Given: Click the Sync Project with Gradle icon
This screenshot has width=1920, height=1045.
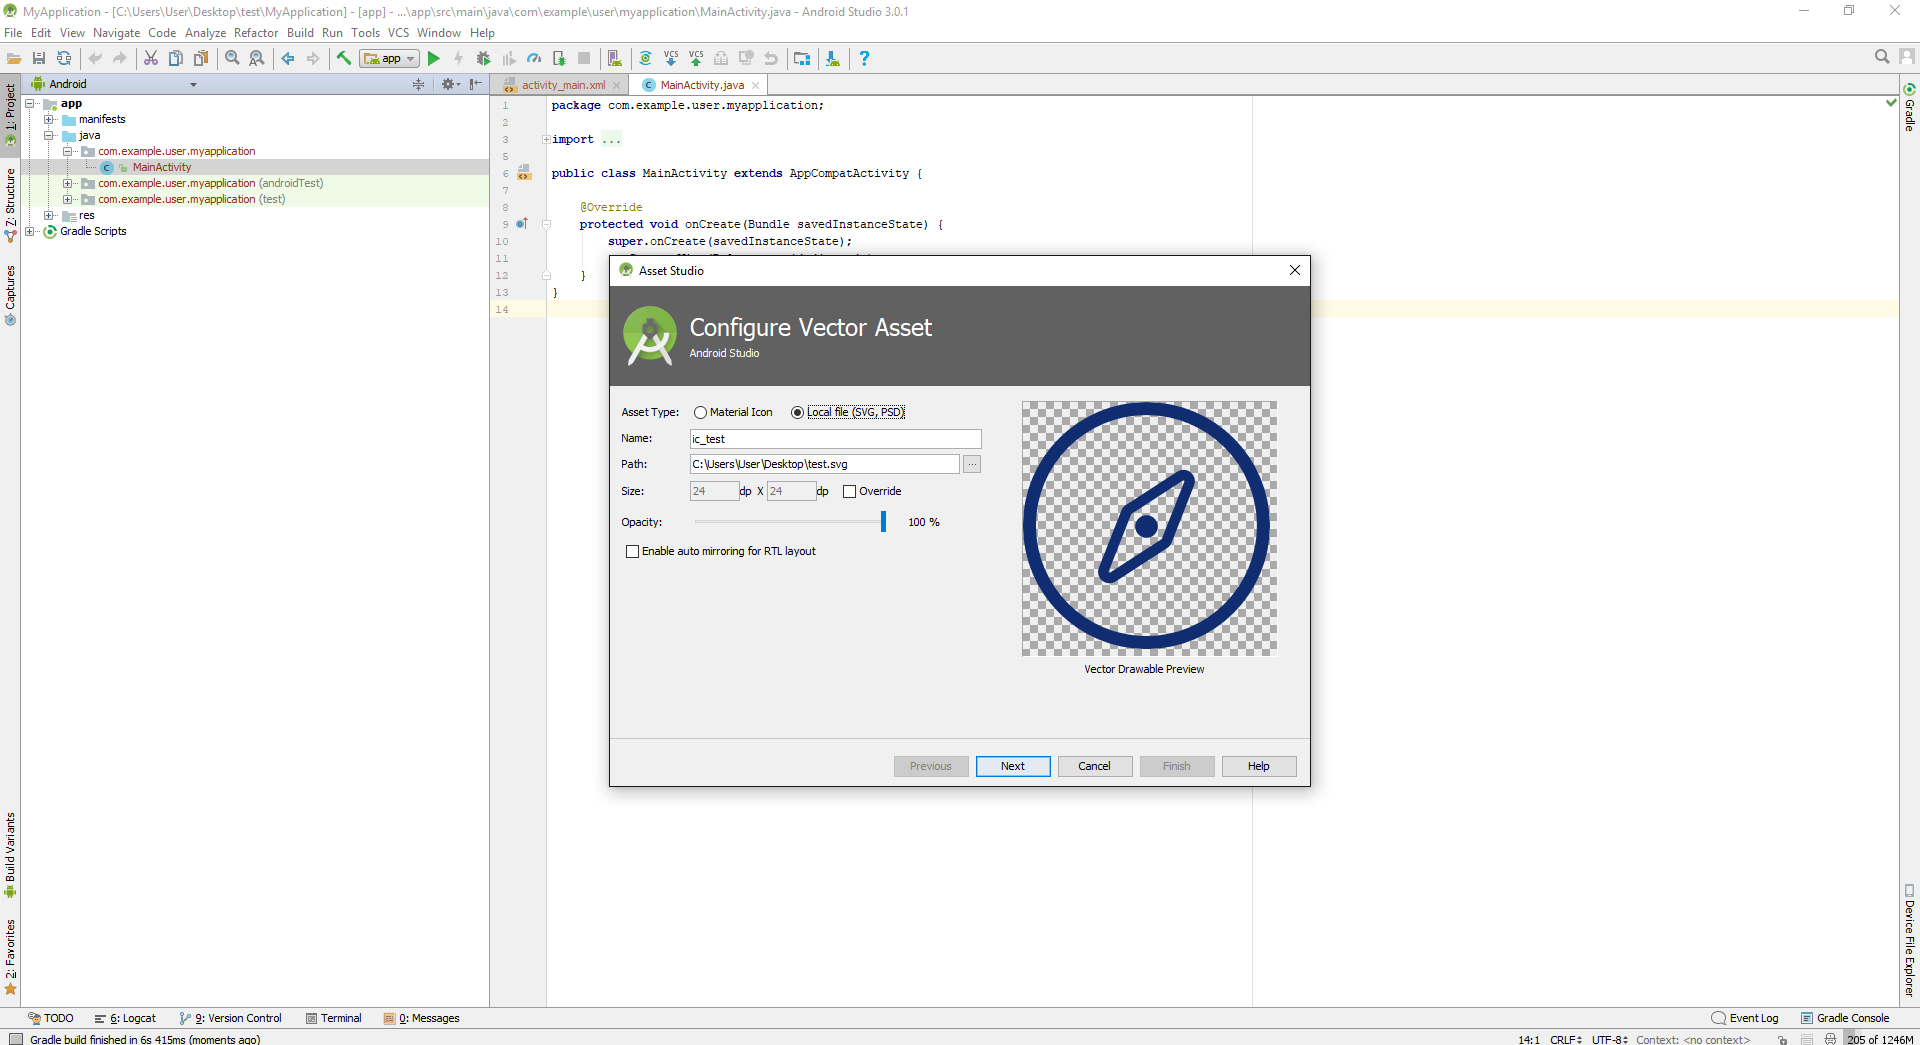Looking at the screenshot, I should (645, 59).
